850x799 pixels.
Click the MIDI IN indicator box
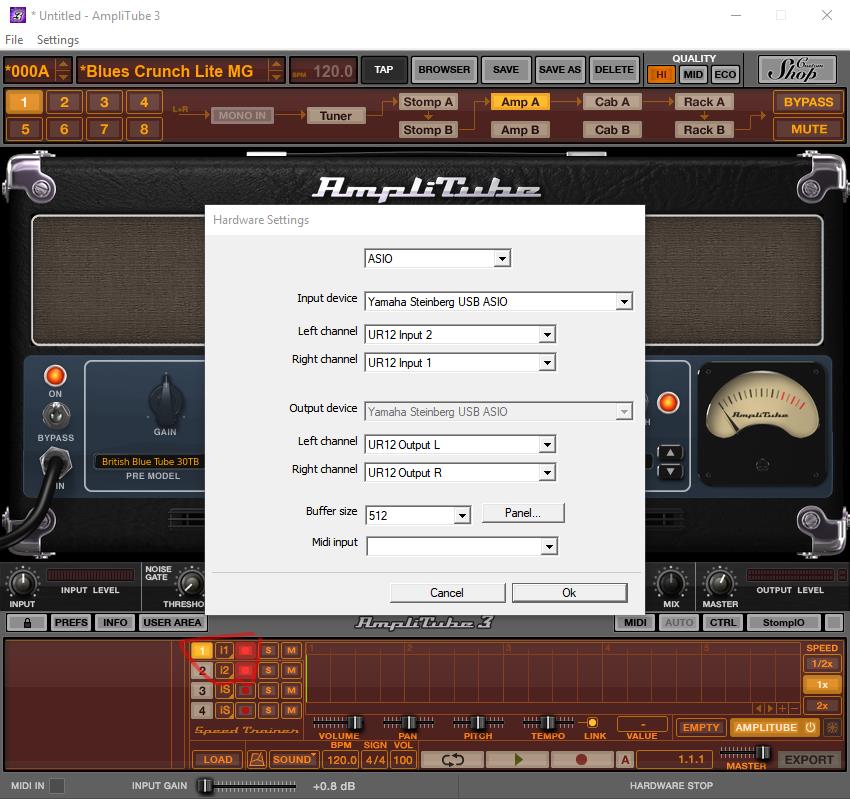(56, 785)
